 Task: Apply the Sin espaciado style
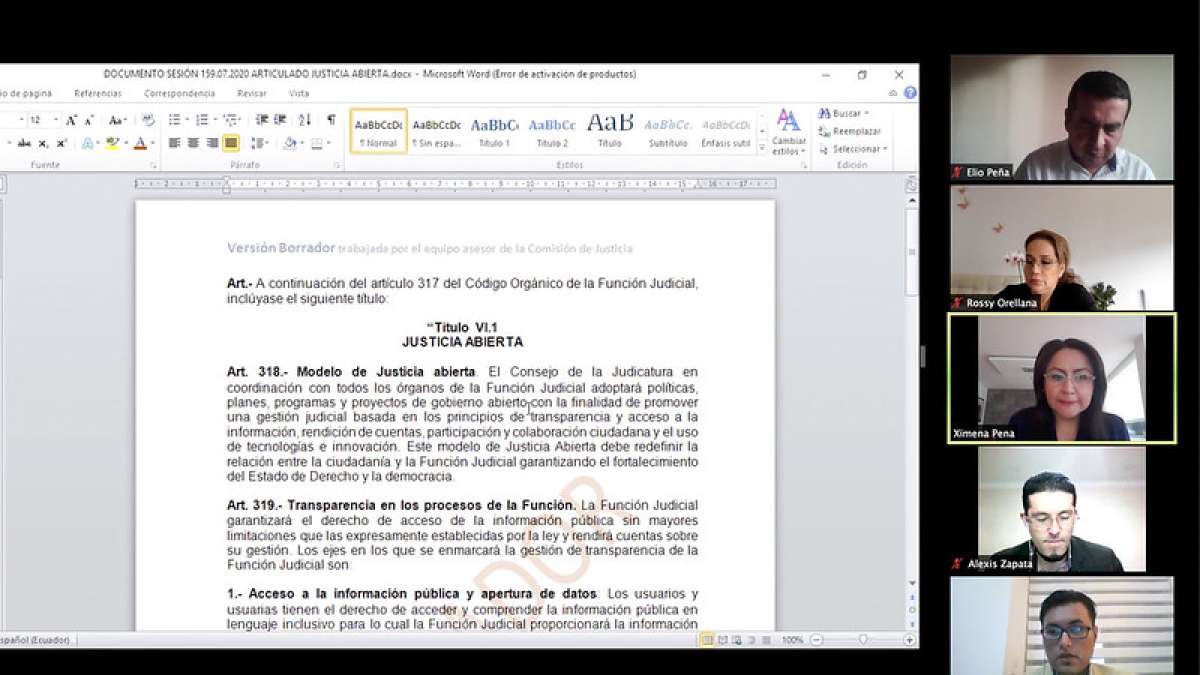coord(437,132)
